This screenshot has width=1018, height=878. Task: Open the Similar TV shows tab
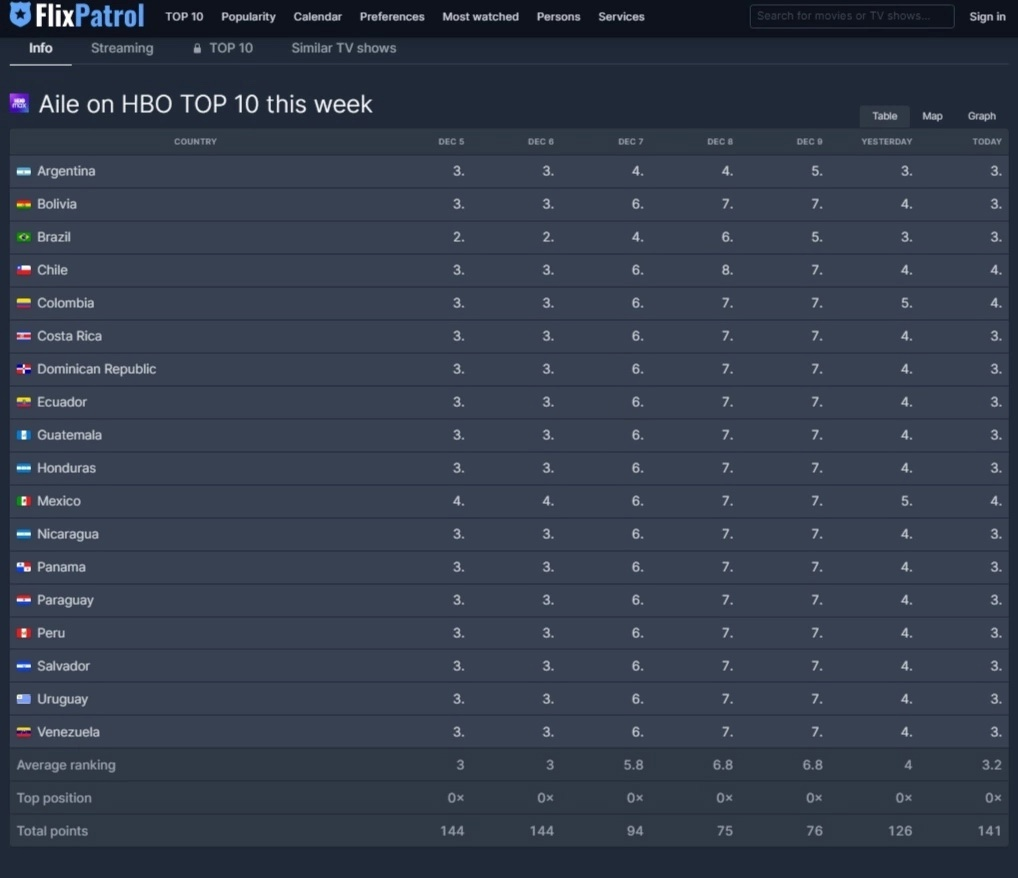(x=343, y=48)
